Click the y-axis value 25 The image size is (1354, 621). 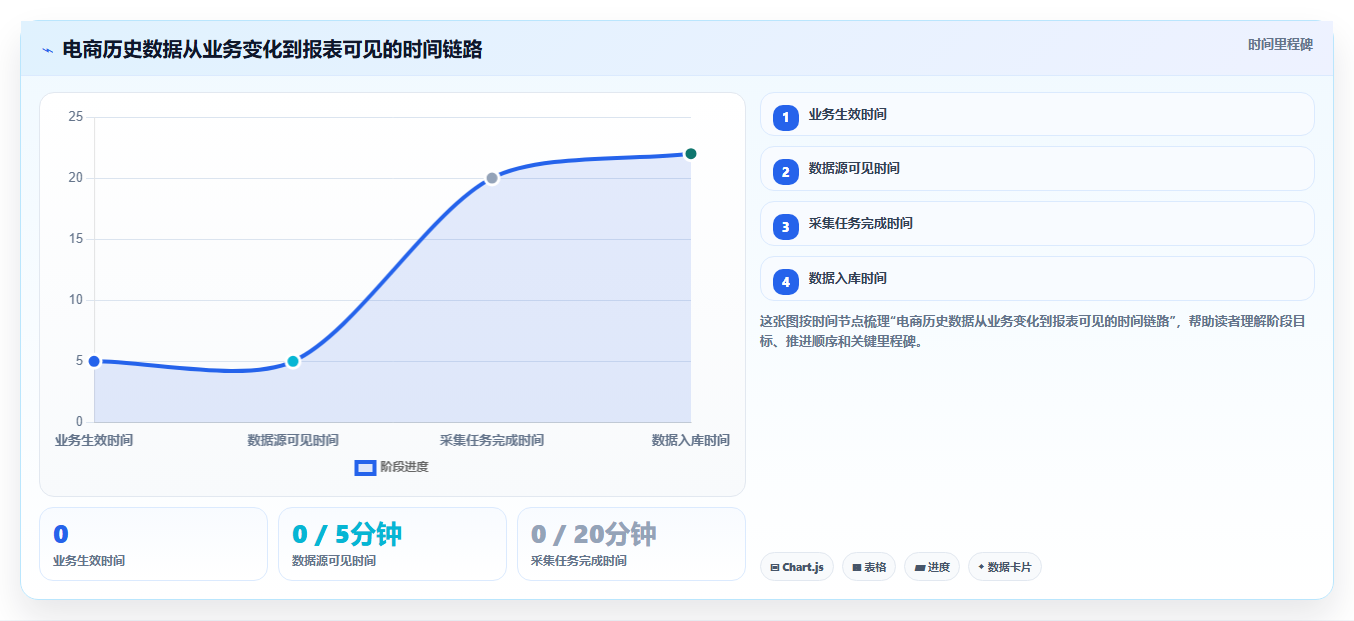(x=75, y=117)
